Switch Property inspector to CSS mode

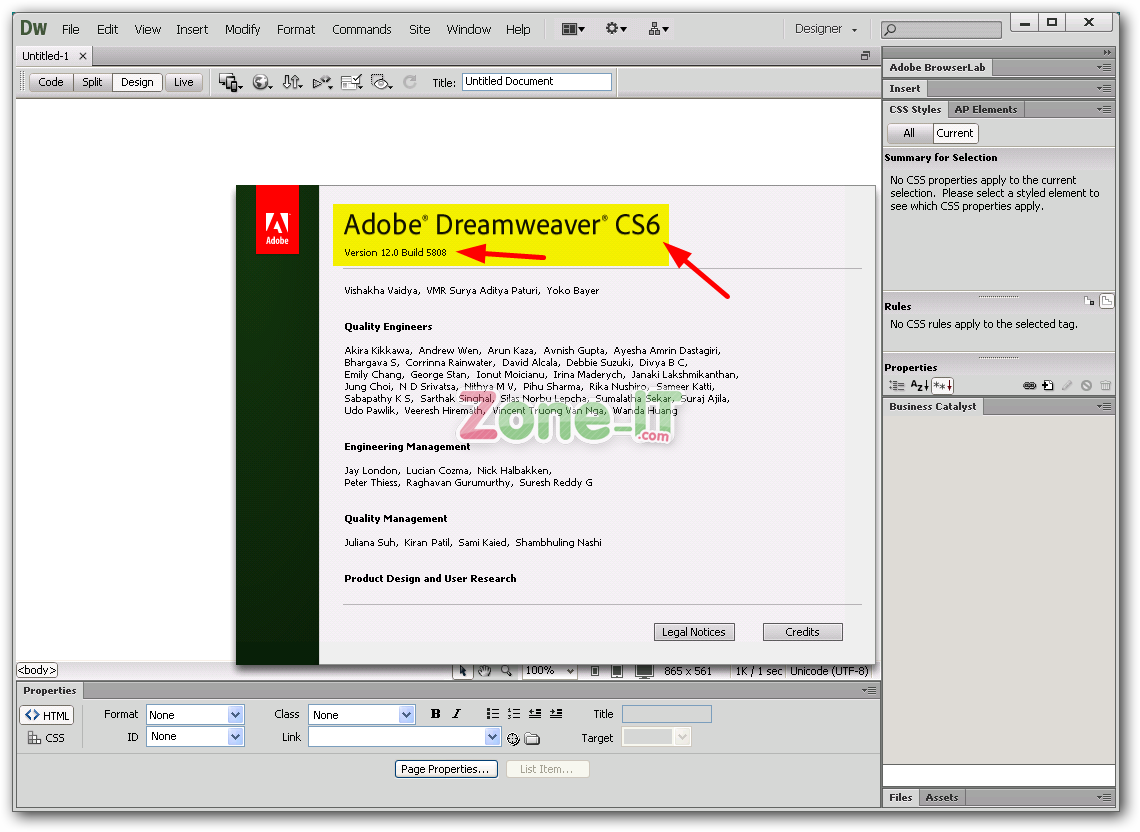pyautogui.click(x=47, y=737)
